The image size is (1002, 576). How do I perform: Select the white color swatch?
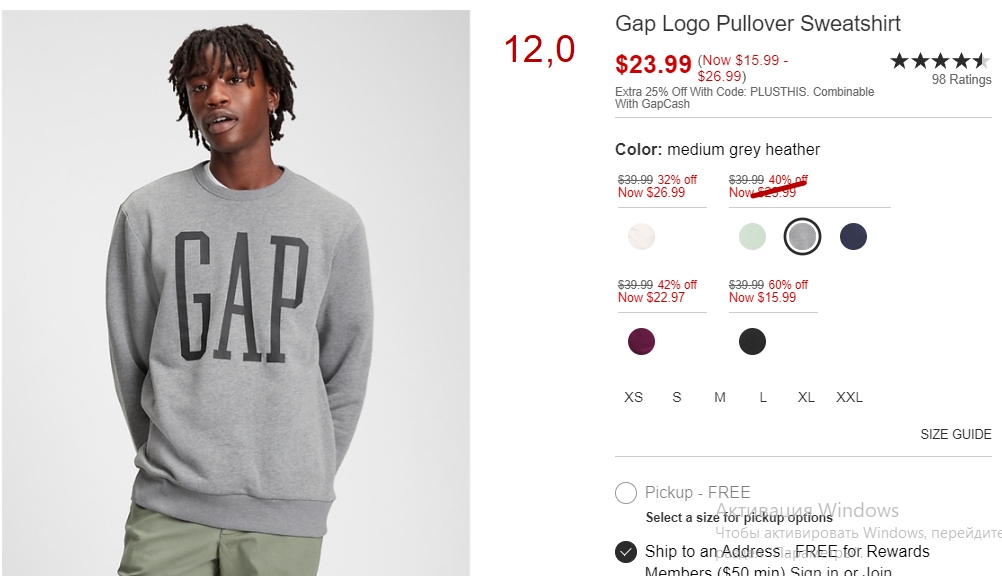click(x=641, y=237)
